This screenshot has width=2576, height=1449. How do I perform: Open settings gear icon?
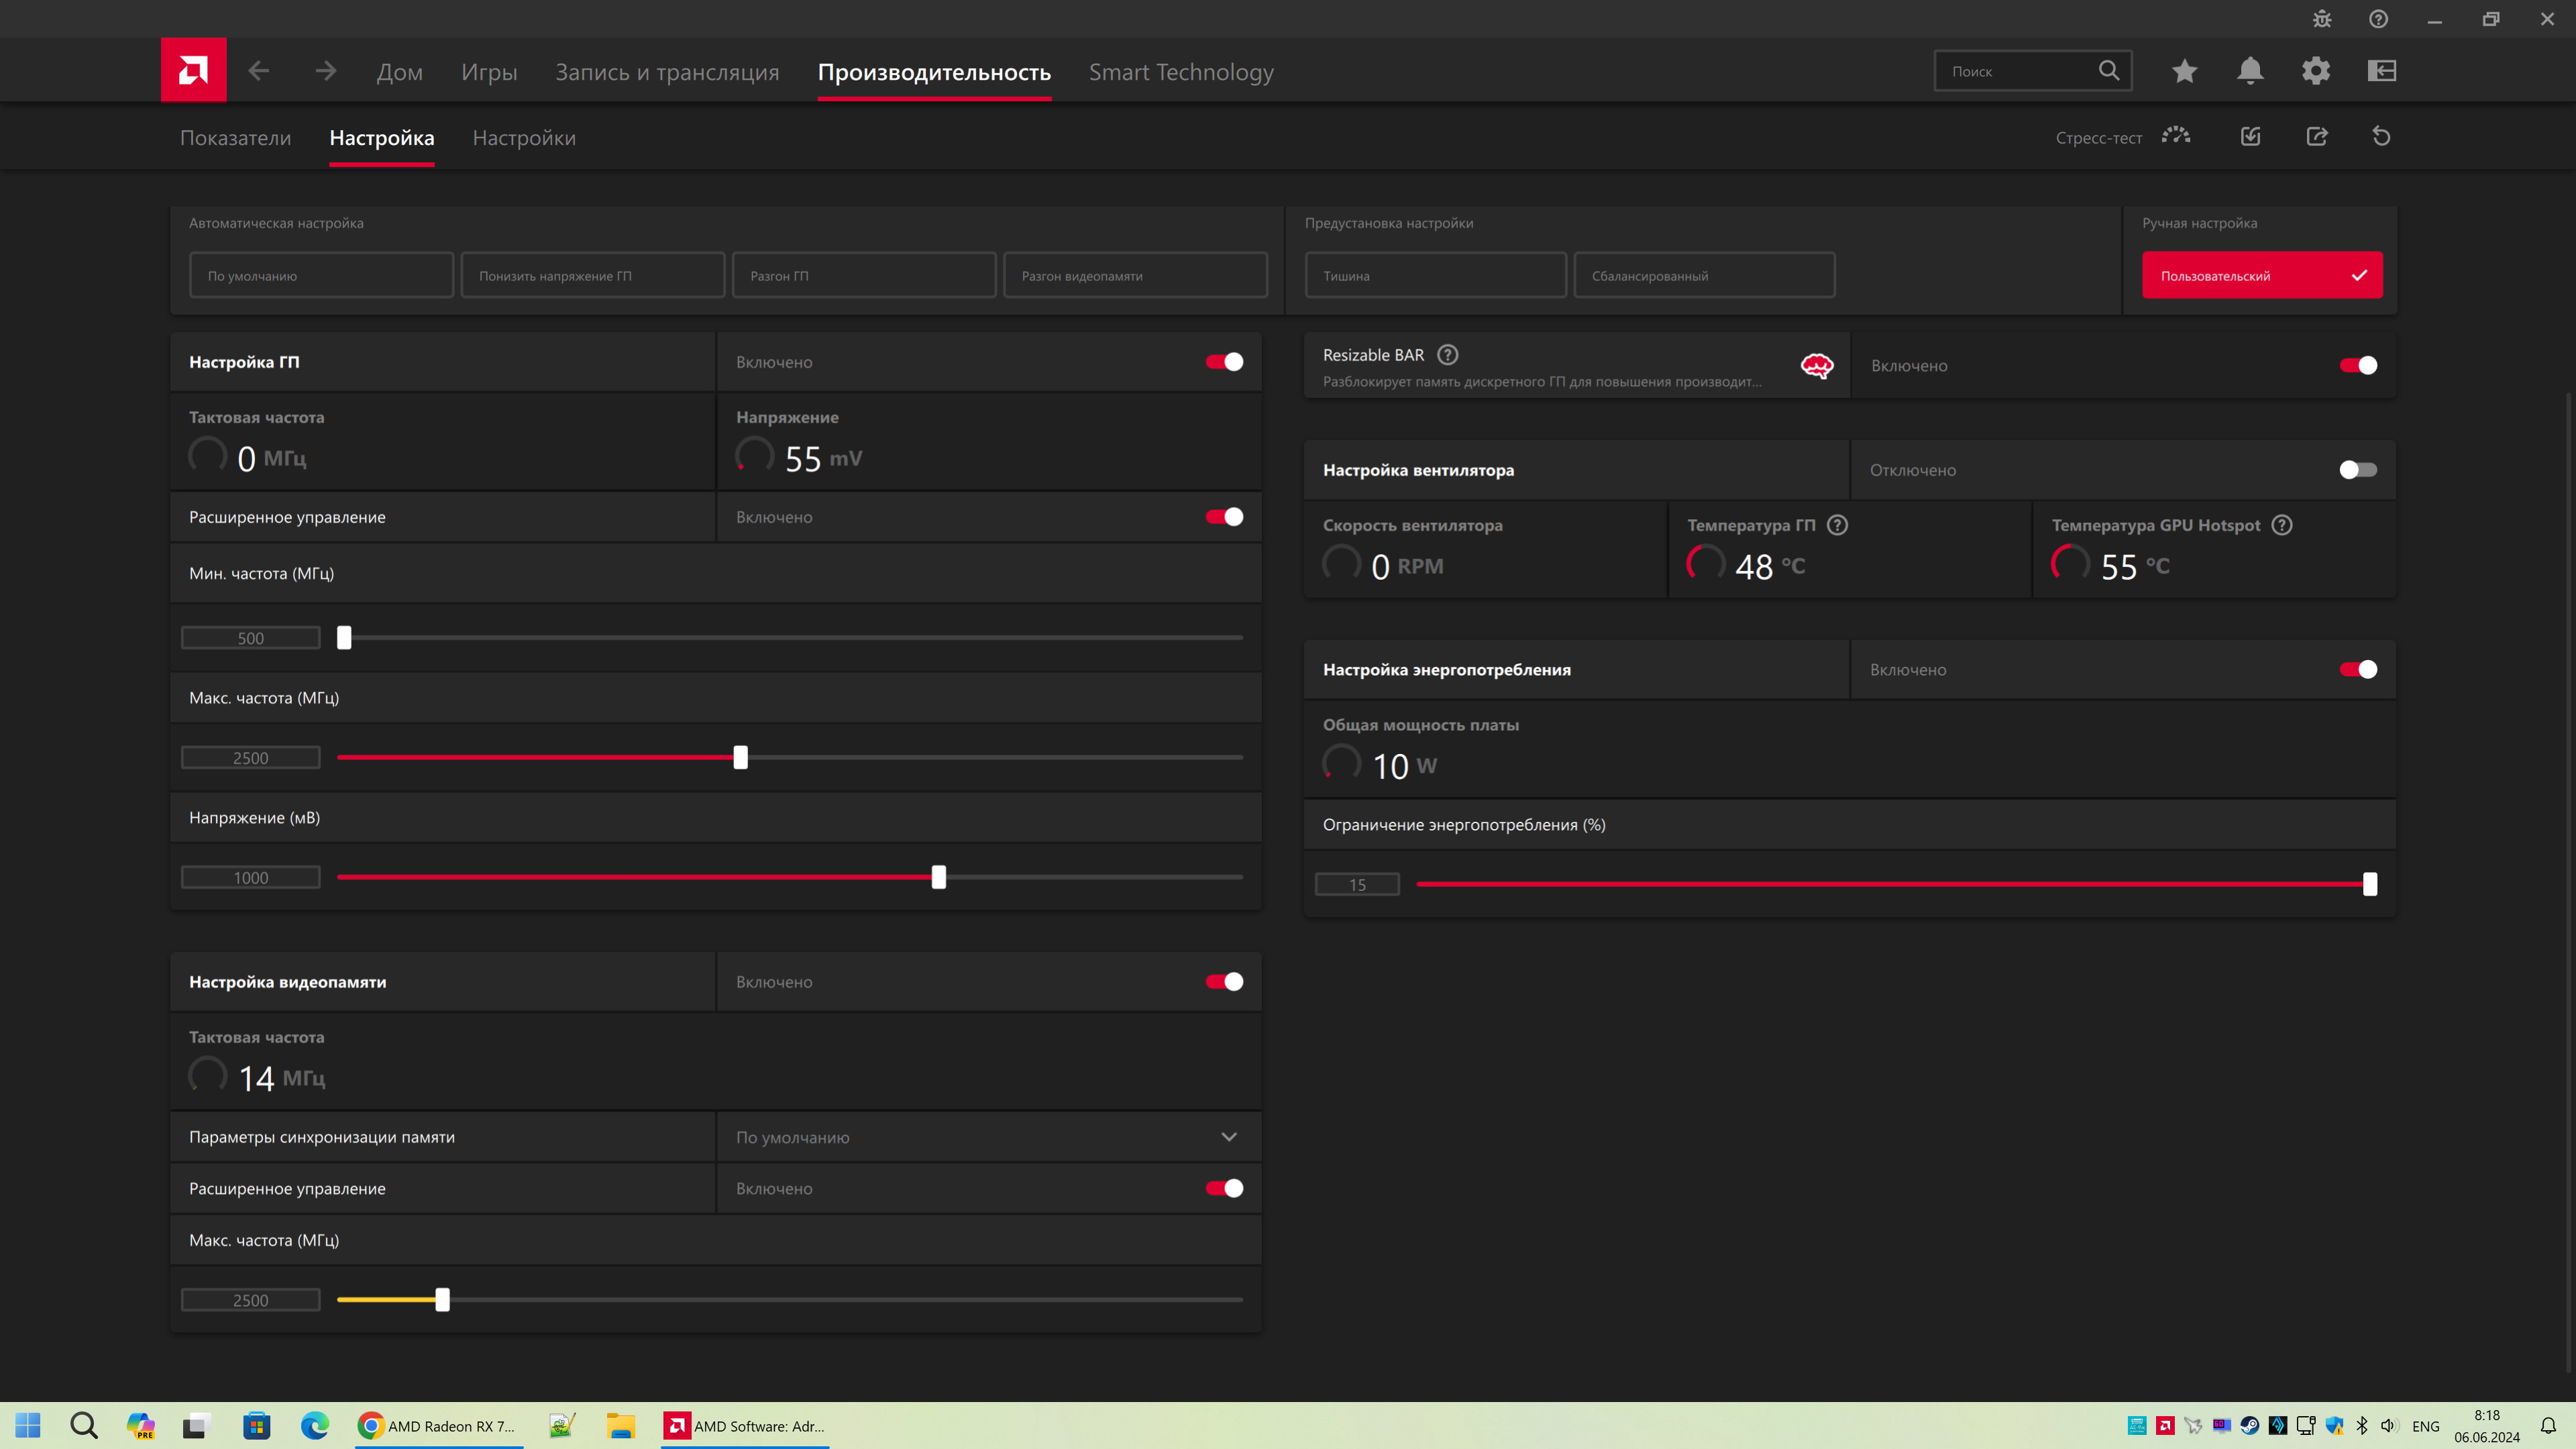click(2316, 71)
